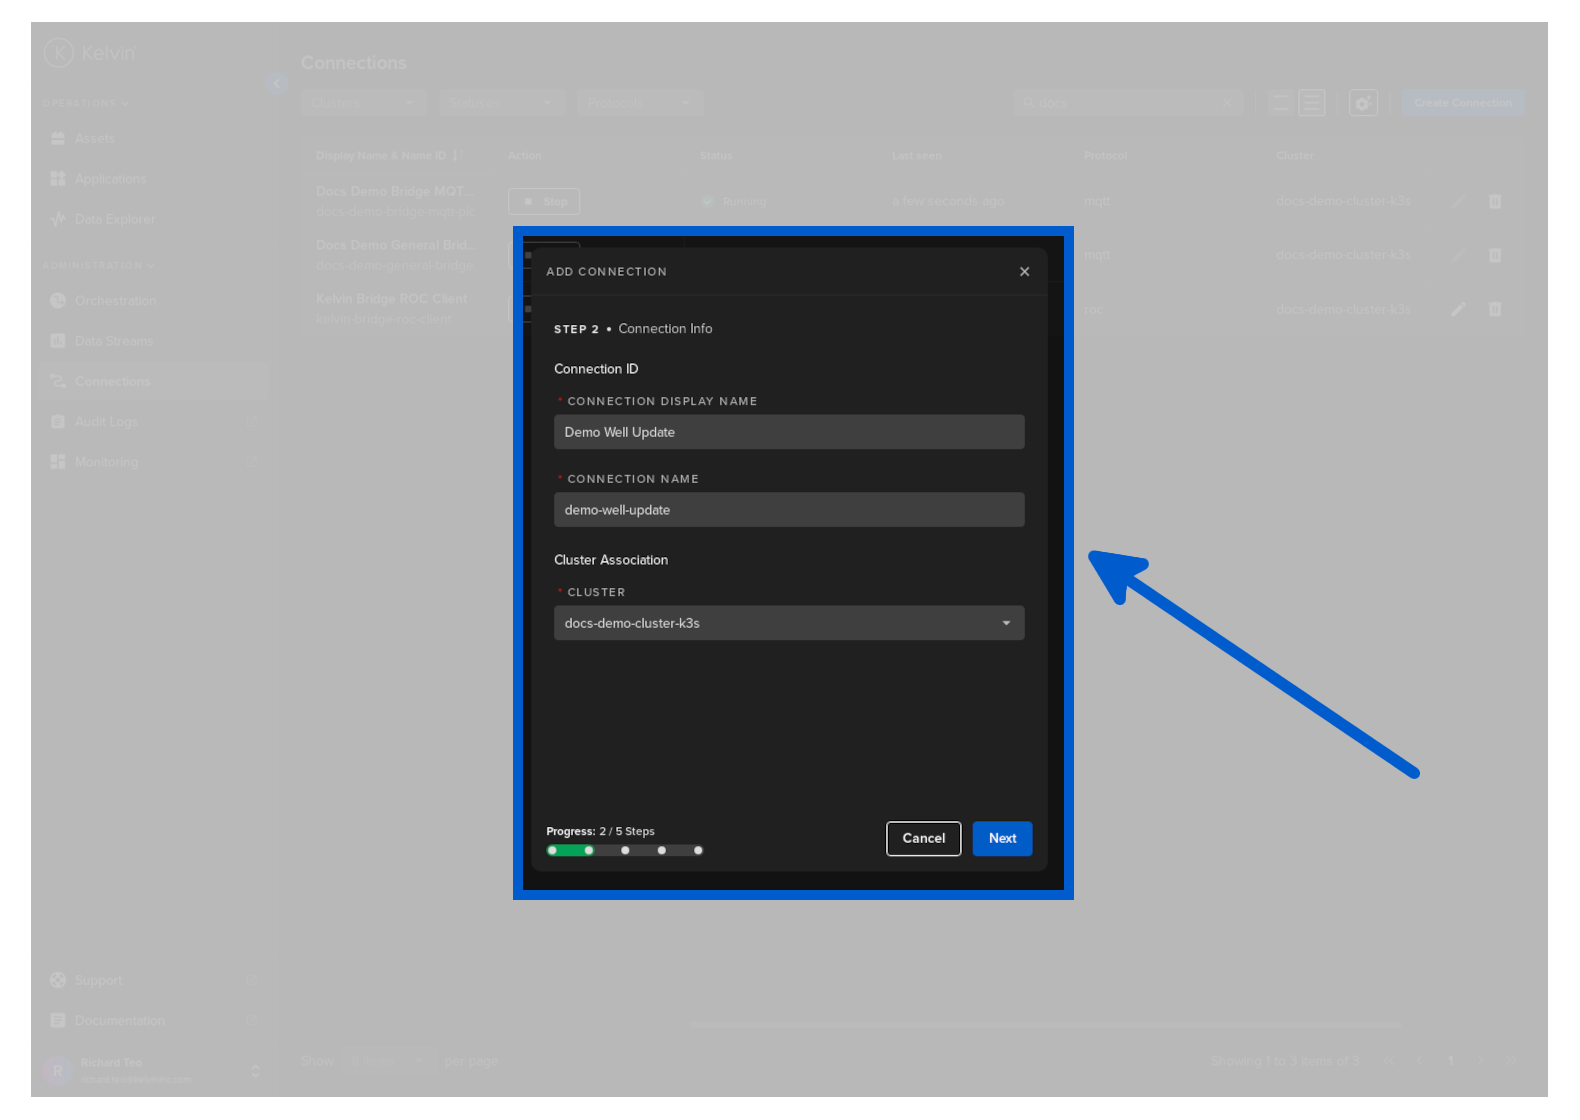Open the Cluster dropdown docs-demo-cluster-k3s
1580x1120 pixels.
pos(788,623)
